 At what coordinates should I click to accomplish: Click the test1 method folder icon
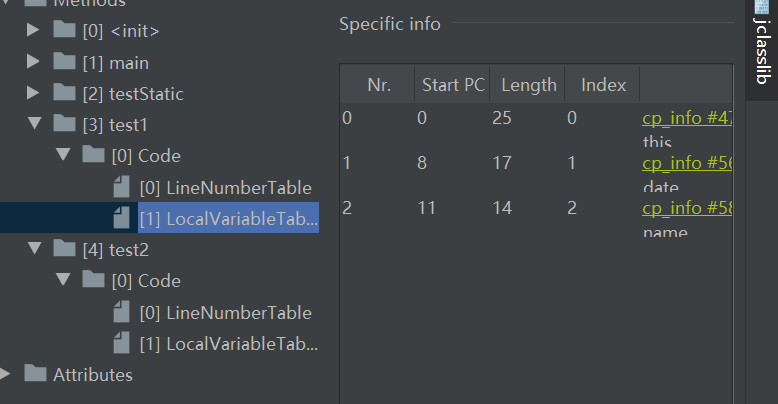point(64,124)
